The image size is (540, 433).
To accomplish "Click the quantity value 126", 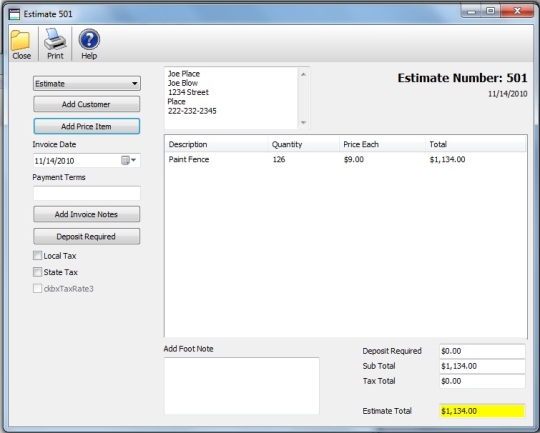I will tap(279, 159).
